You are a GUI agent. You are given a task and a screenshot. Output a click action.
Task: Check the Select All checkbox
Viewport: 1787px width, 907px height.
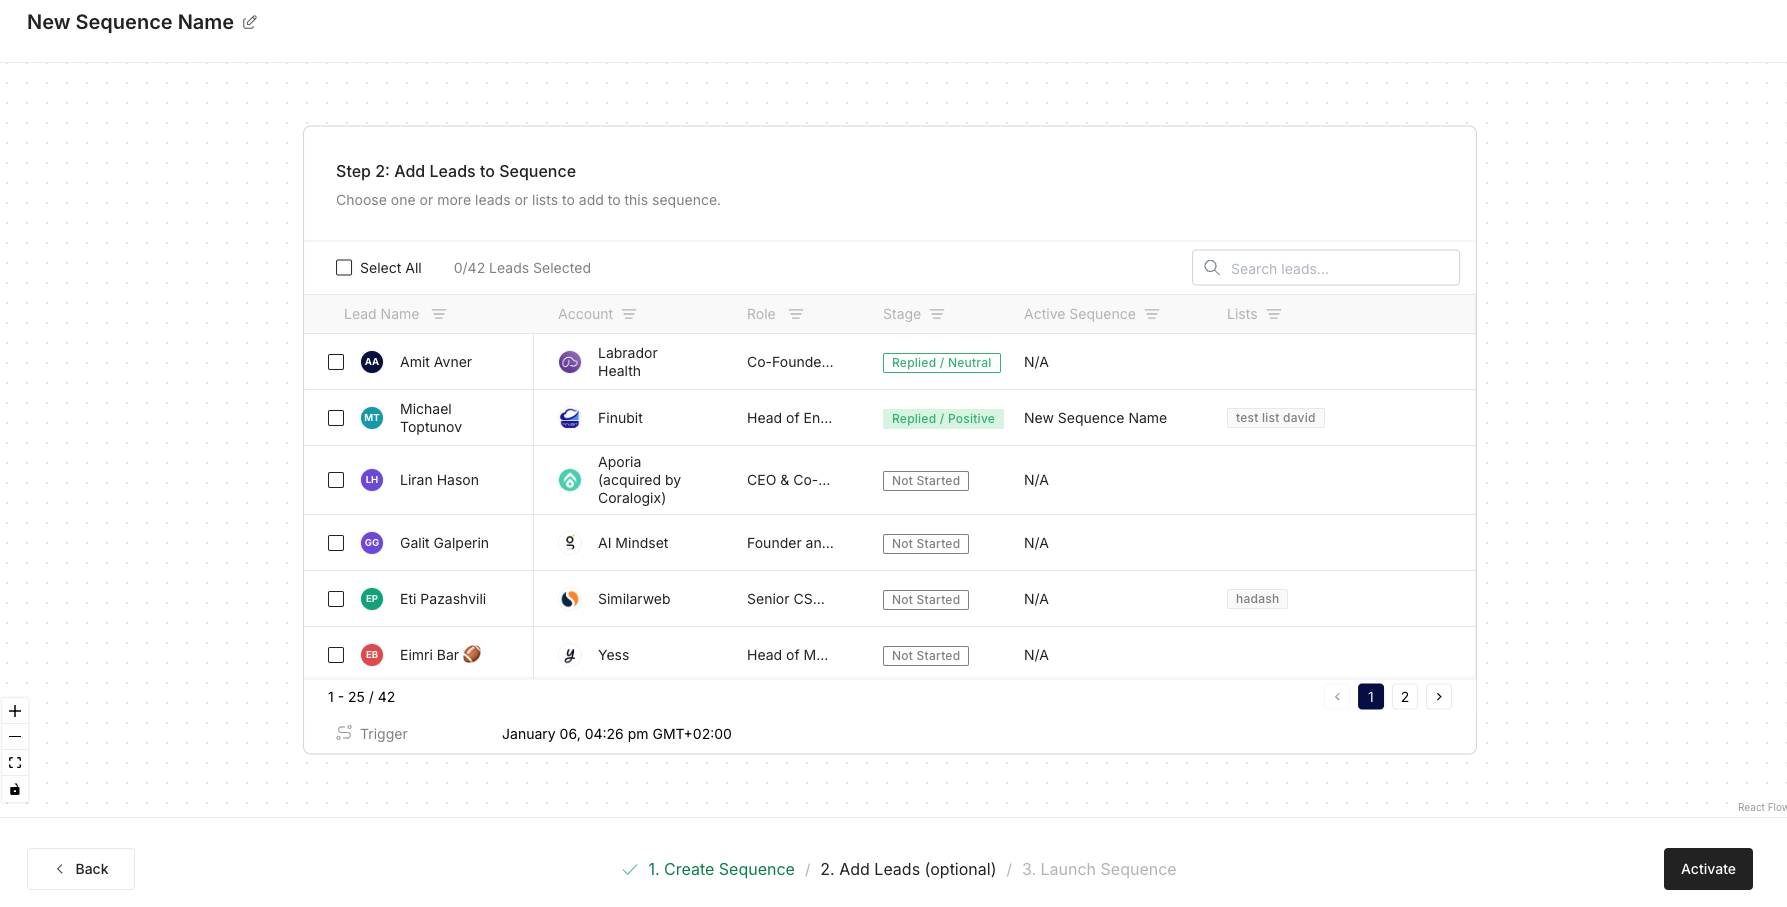click(x=344, y=268)
